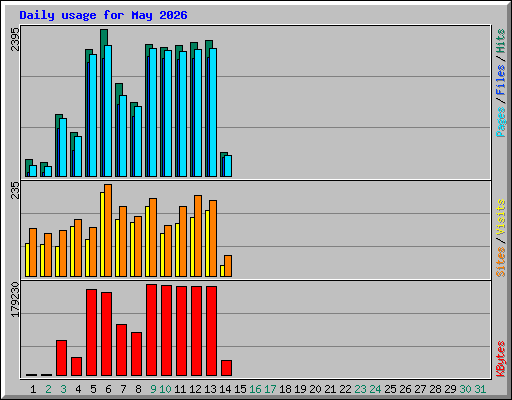
Task: Click the red KBytes bar for day 3
Action: 61,358
